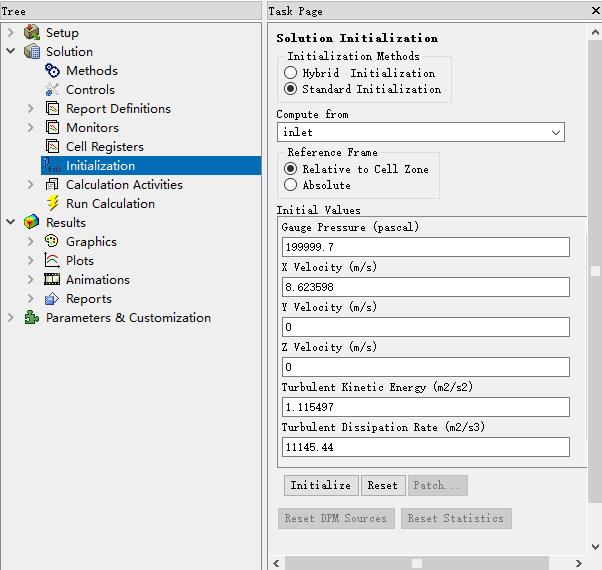
Task: Click the Results cube icon
Action: pyautogui.click(x=31, y=222)
